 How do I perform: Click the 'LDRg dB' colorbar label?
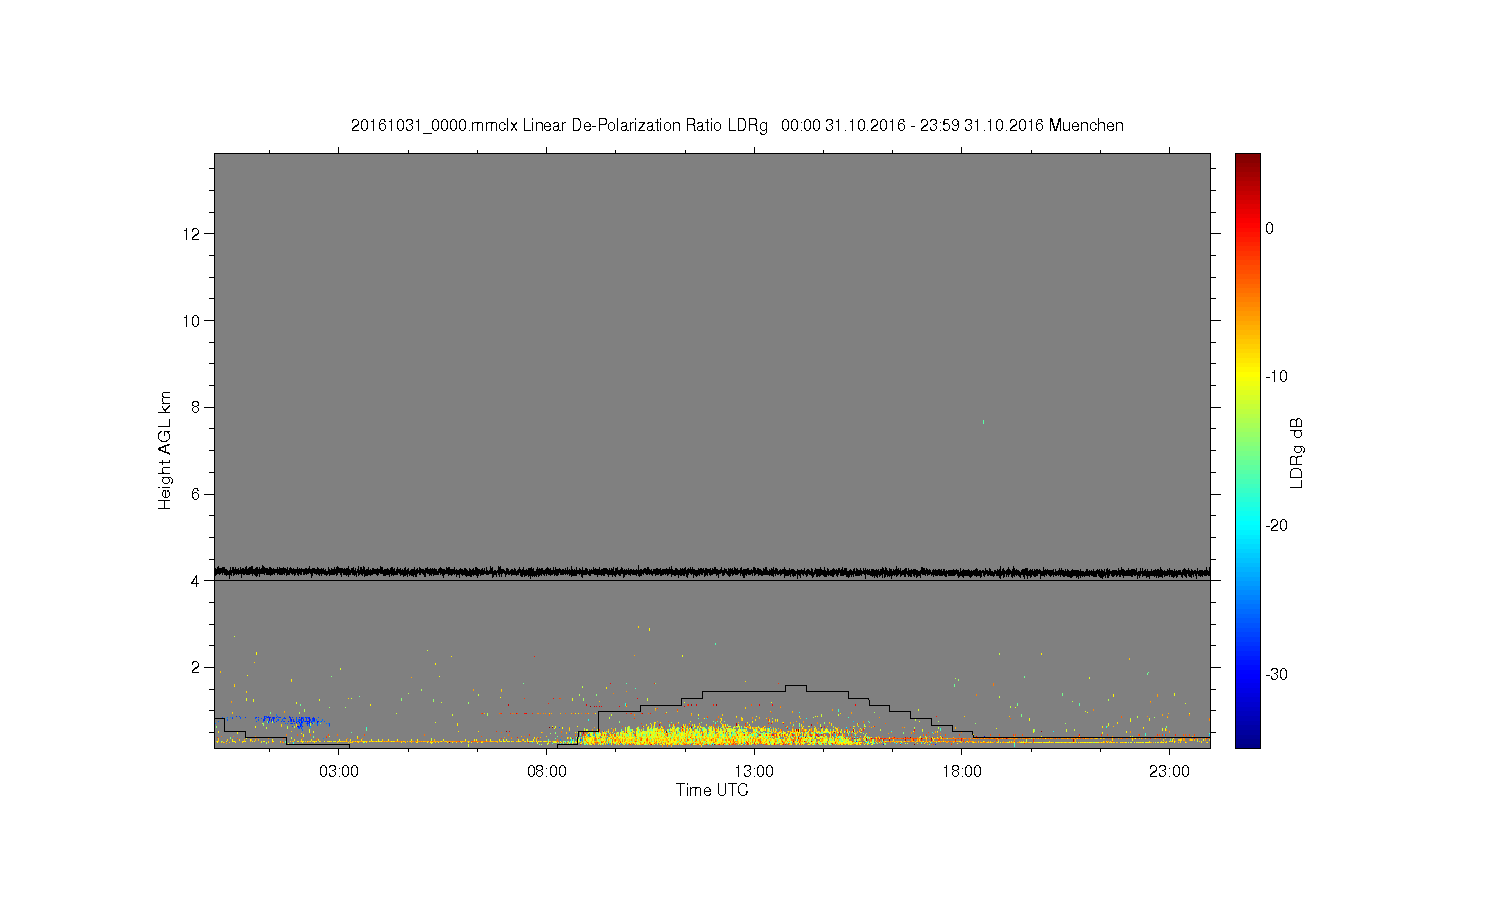click(1296, 452)
